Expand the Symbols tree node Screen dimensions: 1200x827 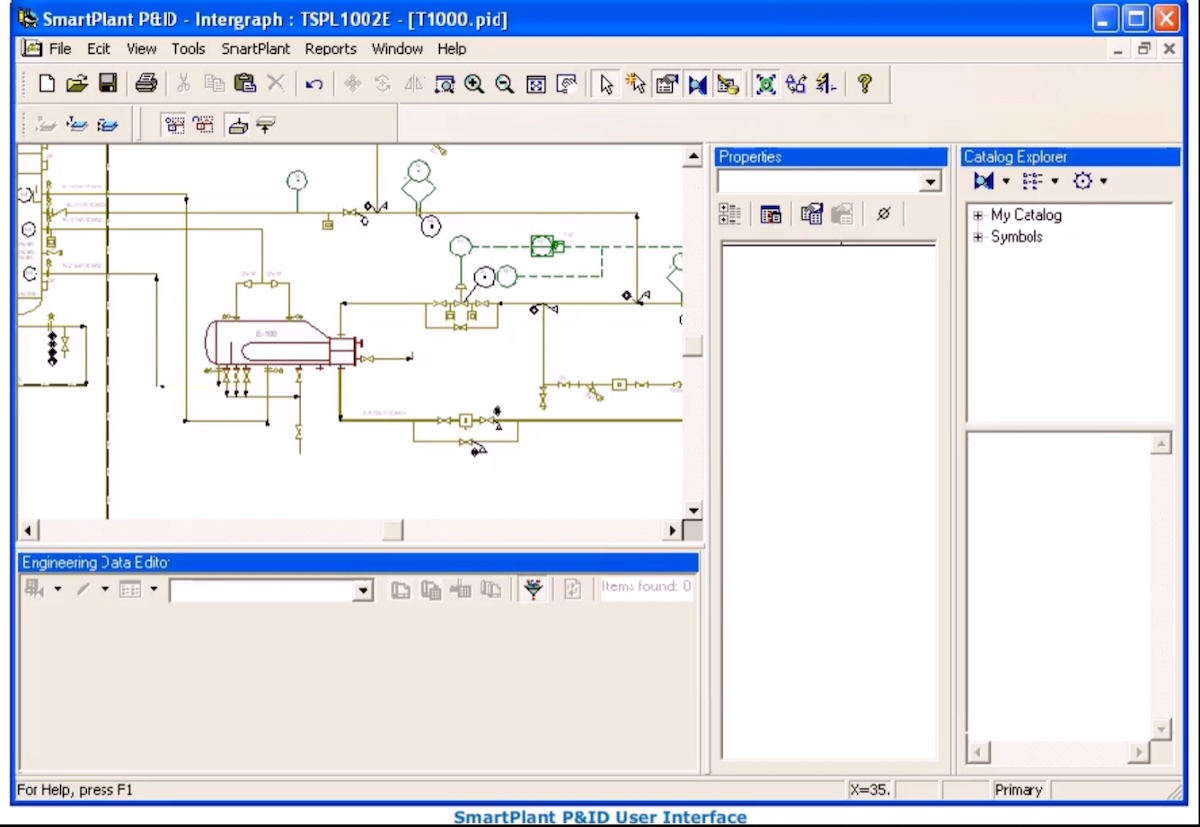click(978, 237)
